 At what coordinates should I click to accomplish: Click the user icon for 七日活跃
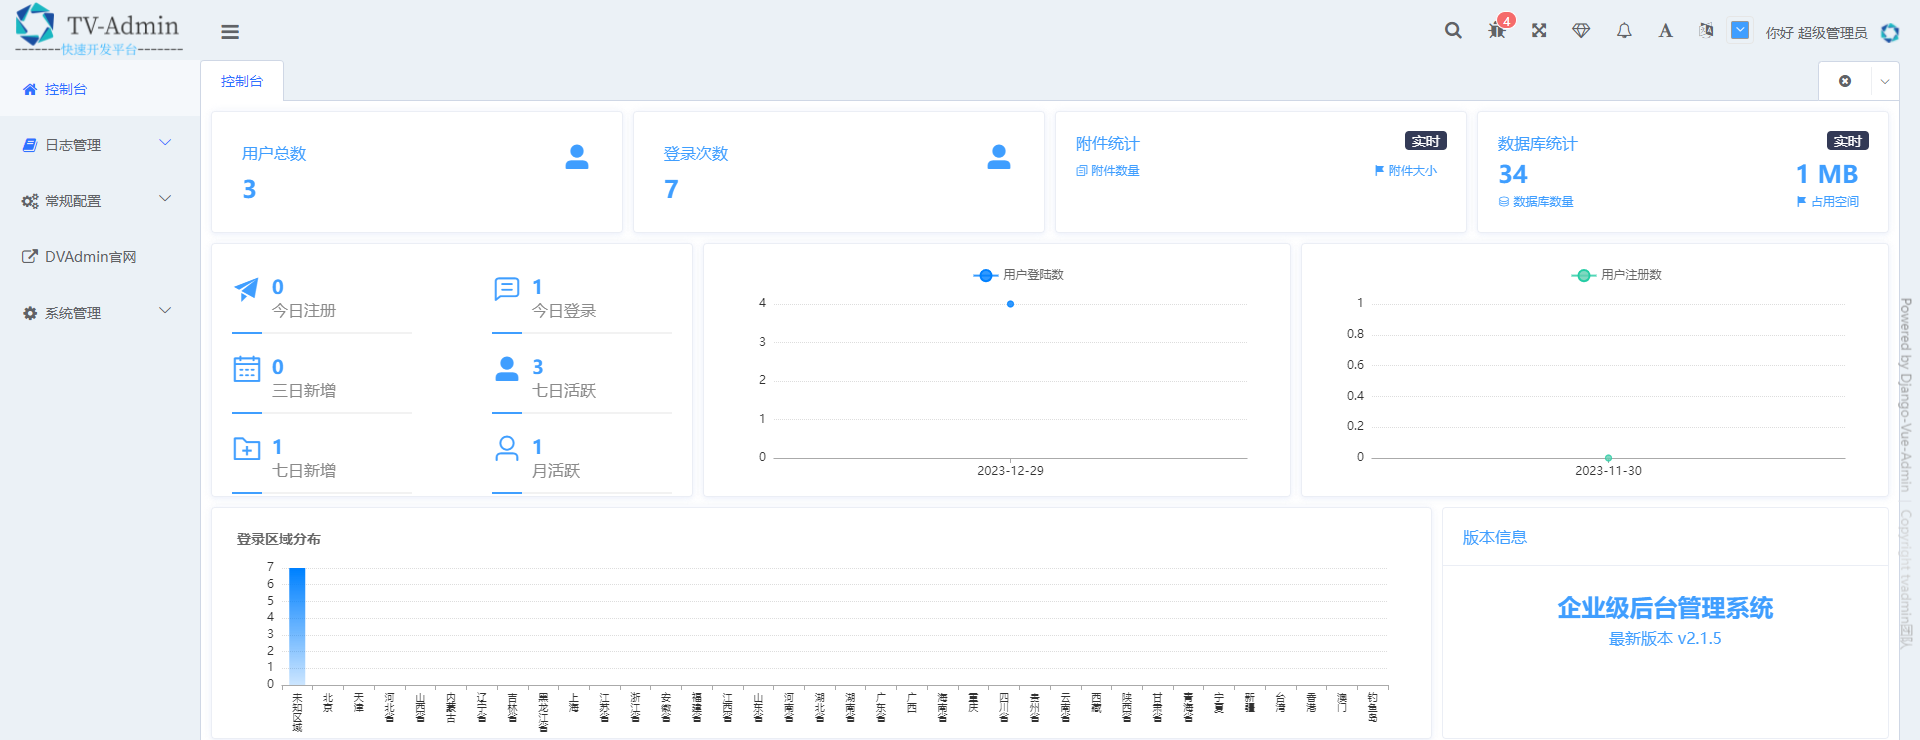507,369
